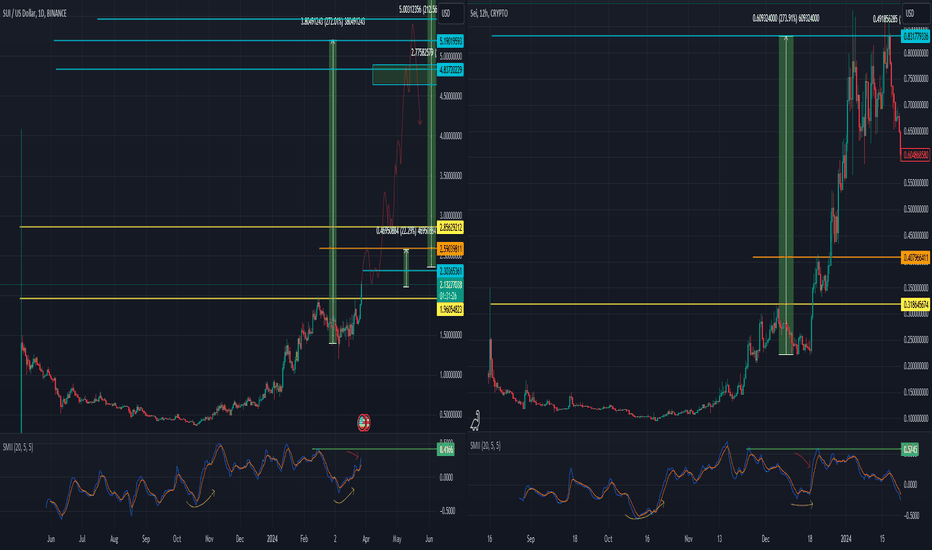Open the USD currency selector on the SUI chart
This screenshot has width=932, height=550.
[450, 13]
